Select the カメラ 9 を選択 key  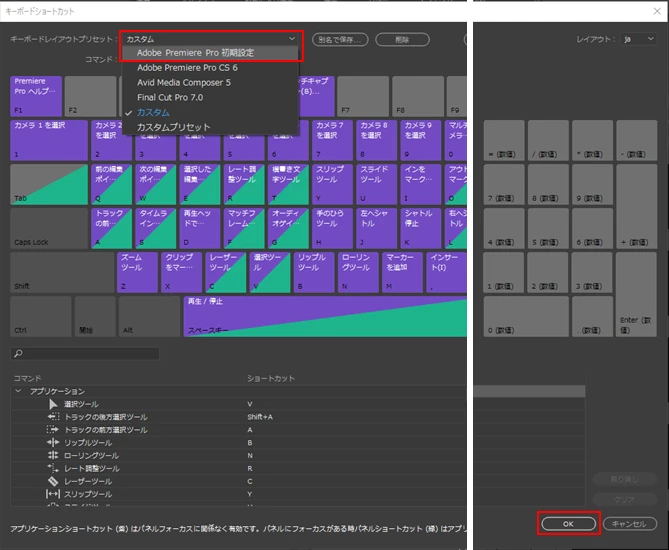[421, 140]
